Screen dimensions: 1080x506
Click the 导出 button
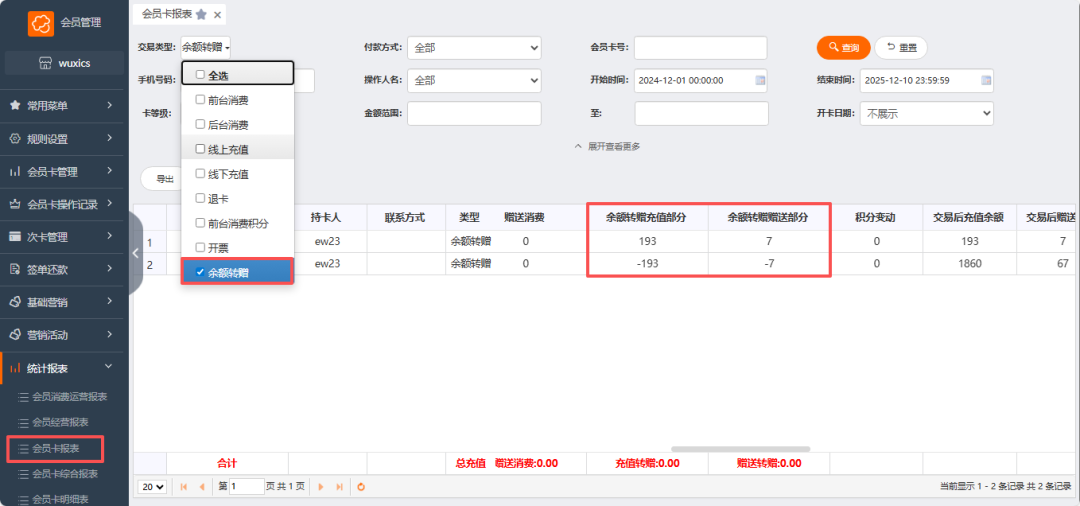click(163, 179)
